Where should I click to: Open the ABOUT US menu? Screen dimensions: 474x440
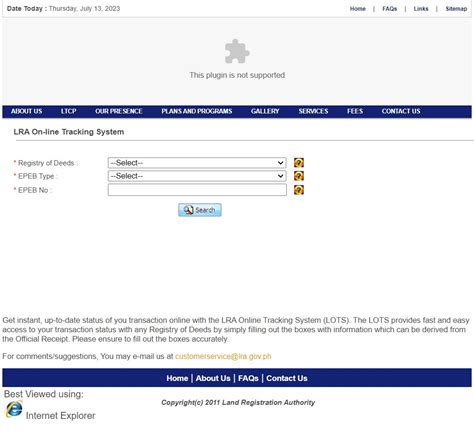[27, 111]
